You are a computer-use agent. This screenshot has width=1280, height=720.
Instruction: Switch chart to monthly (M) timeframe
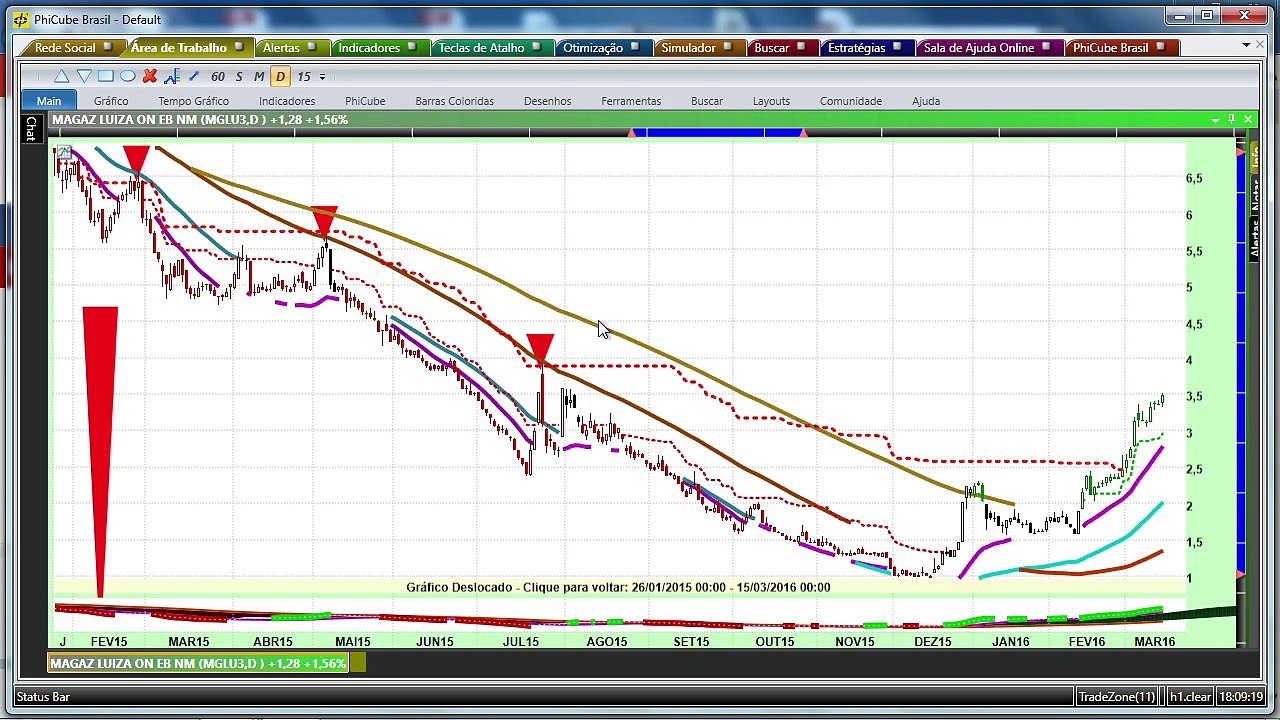(x=259, y=76)
